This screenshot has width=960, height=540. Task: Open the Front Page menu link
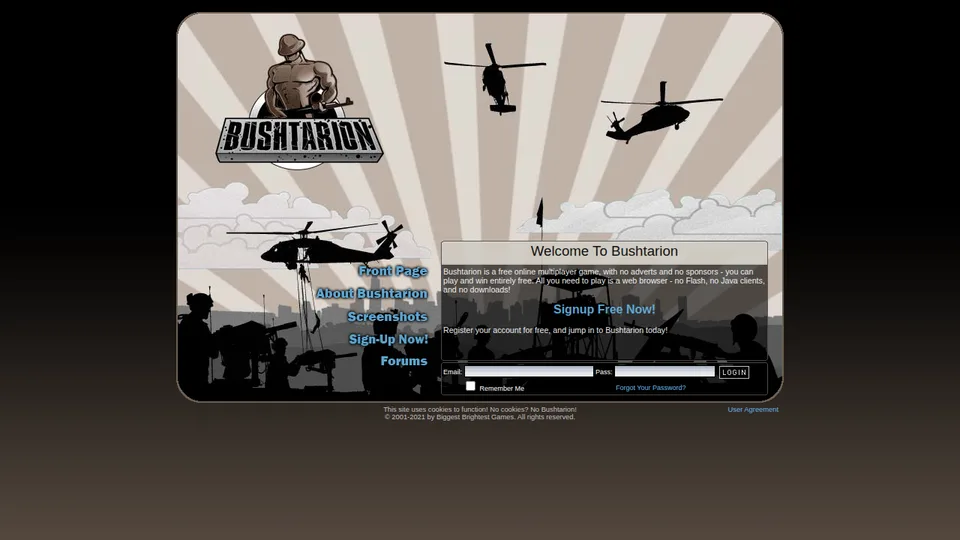(393, 271)
